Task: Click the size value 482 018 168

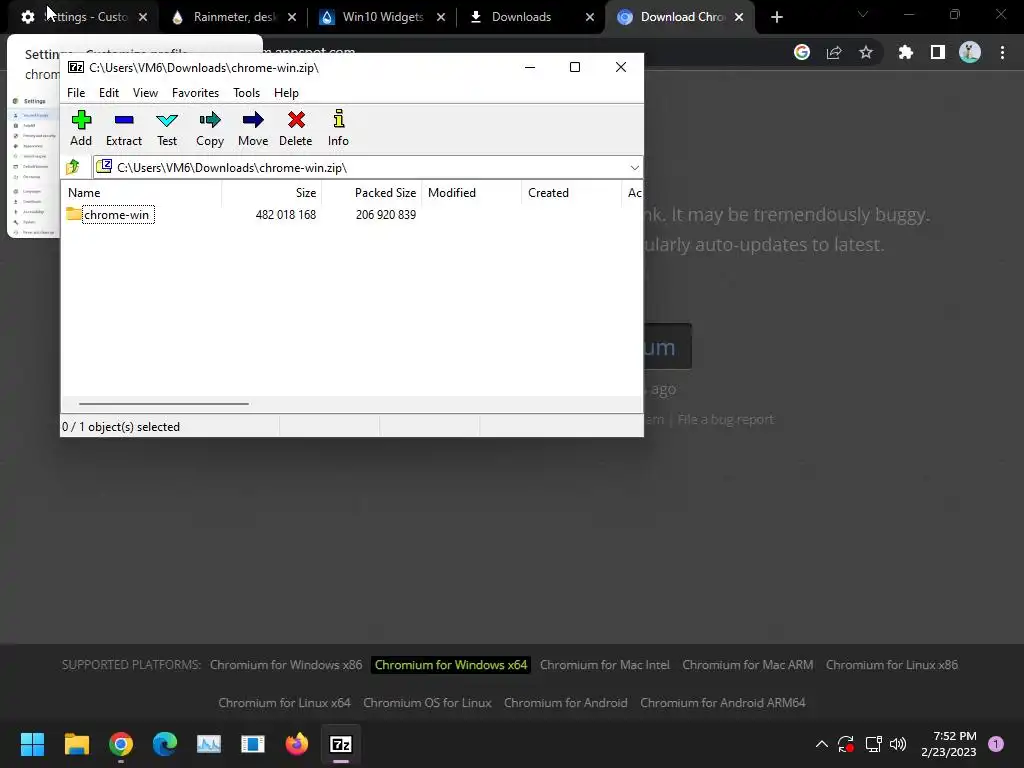Action: coord(285,214)
